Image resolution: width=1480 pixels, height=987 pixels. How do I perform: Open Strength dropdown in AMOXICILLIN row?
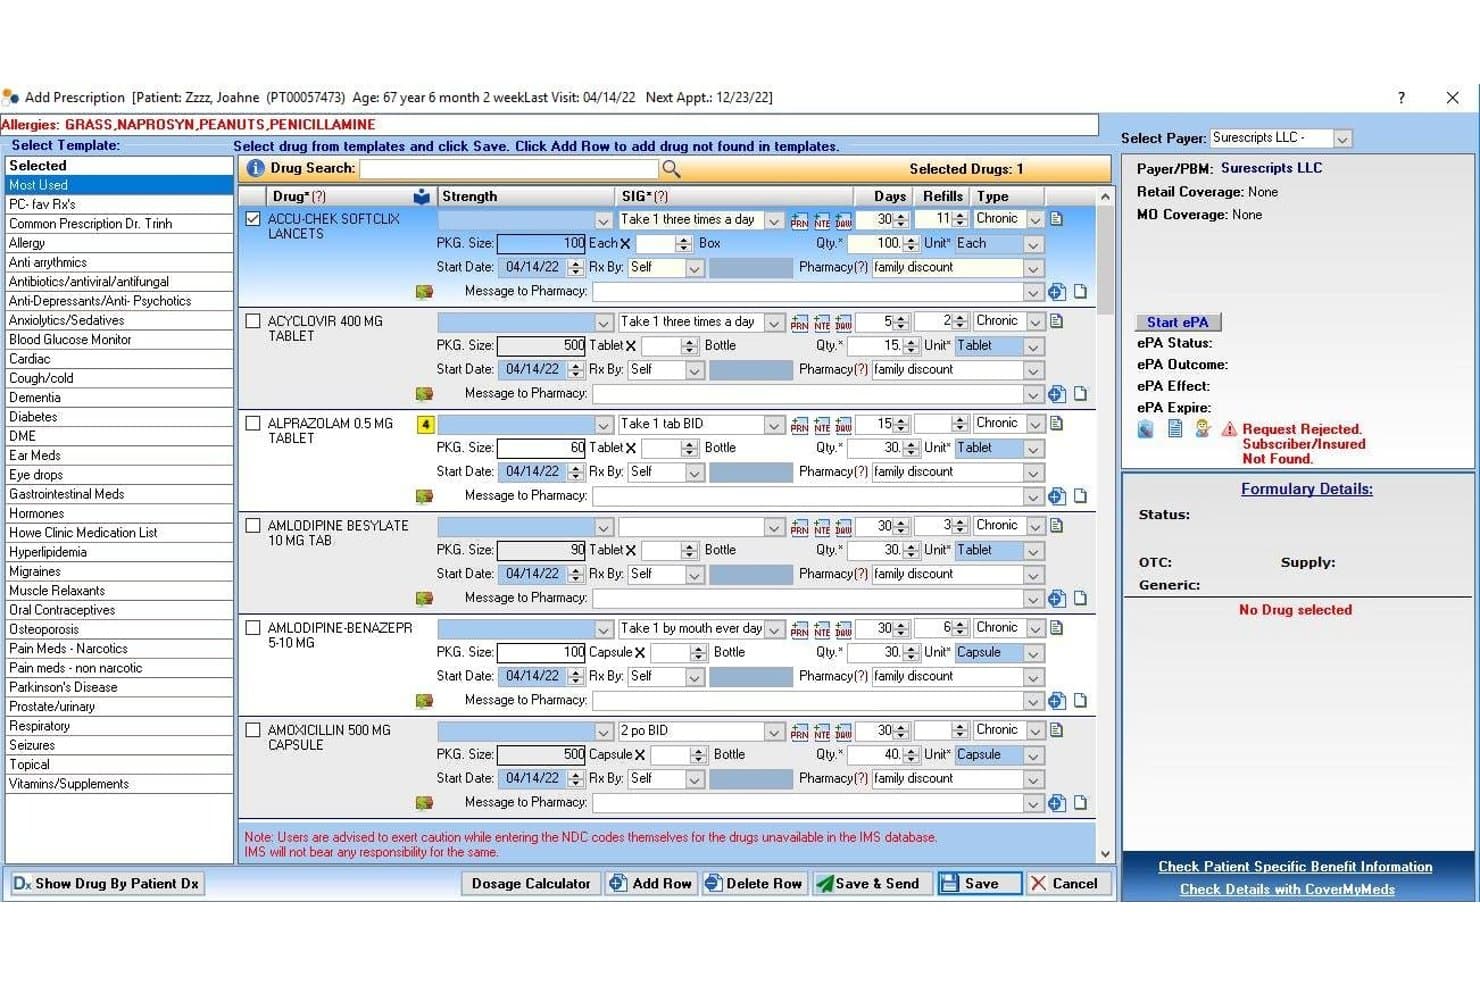point(603,732)
